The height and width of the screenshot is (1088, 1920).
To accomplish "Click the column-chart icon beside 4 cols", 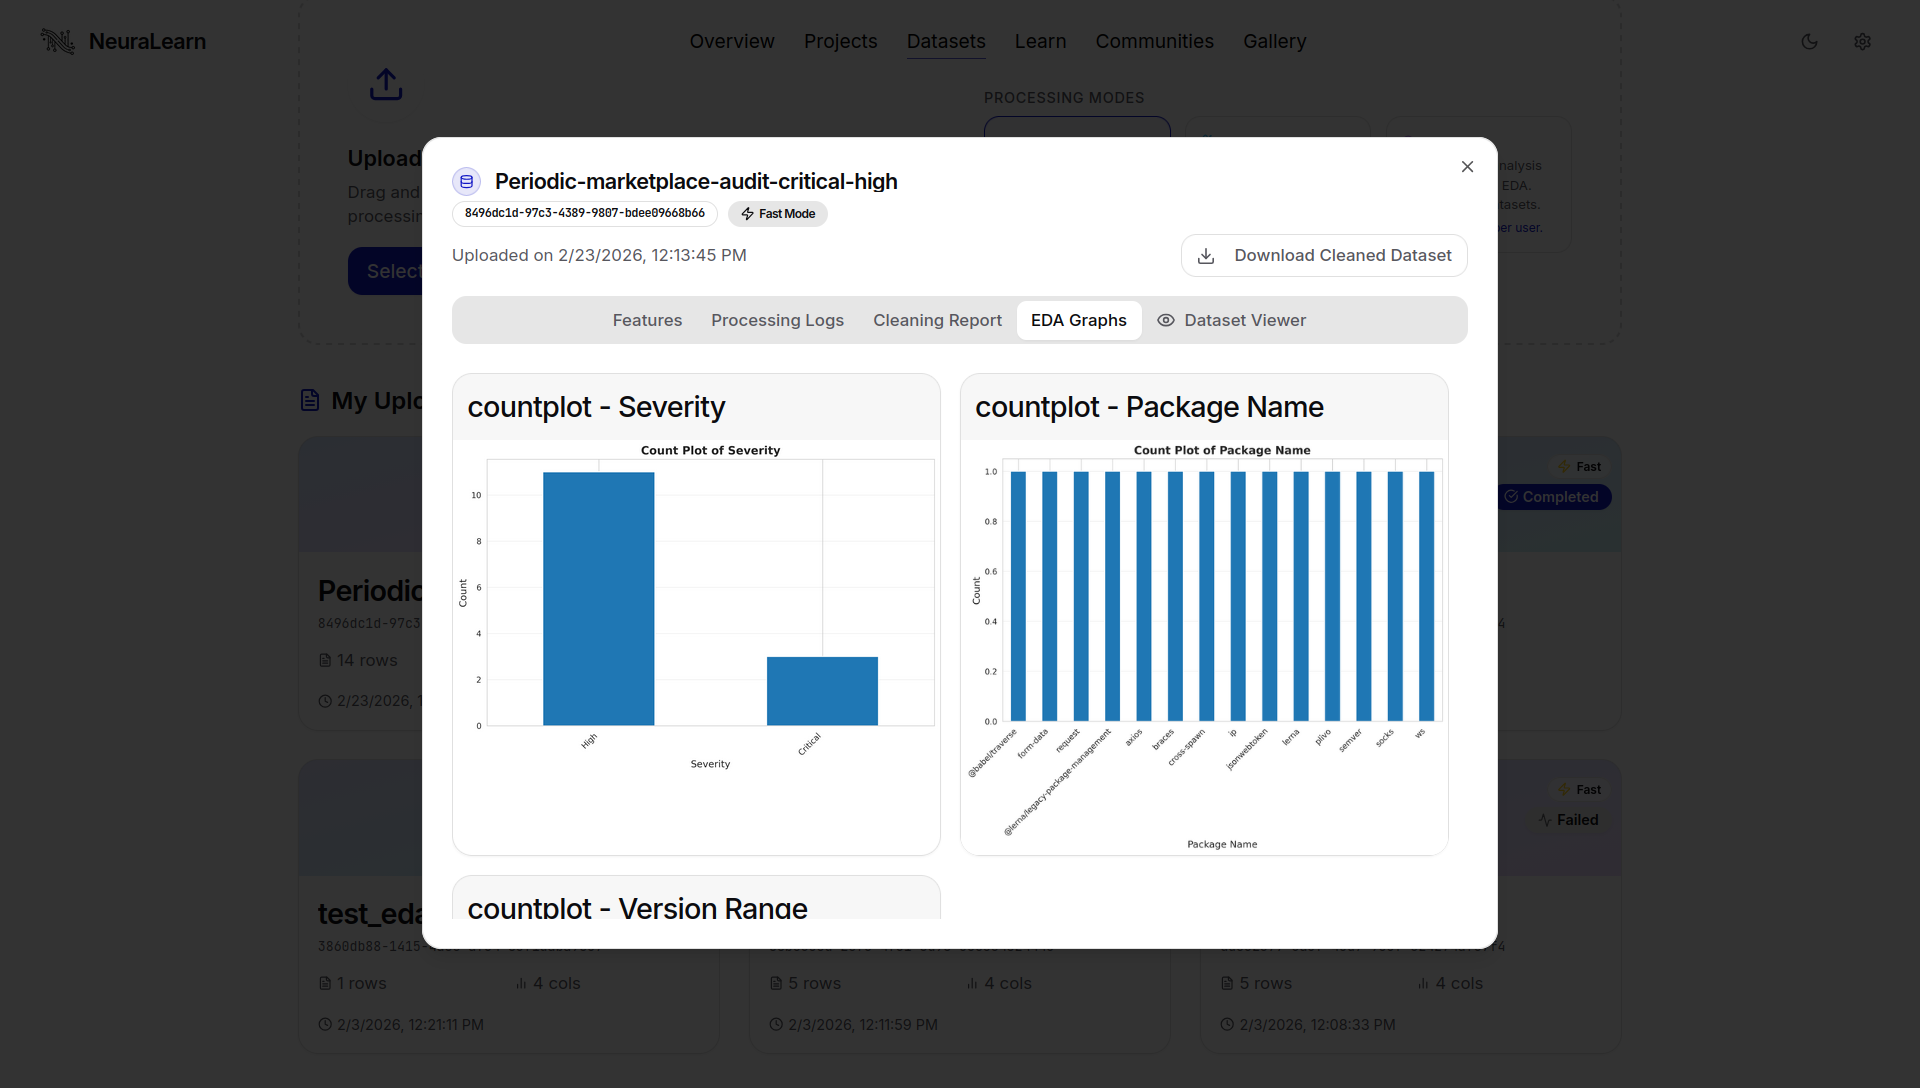I will tap(521, 984).
